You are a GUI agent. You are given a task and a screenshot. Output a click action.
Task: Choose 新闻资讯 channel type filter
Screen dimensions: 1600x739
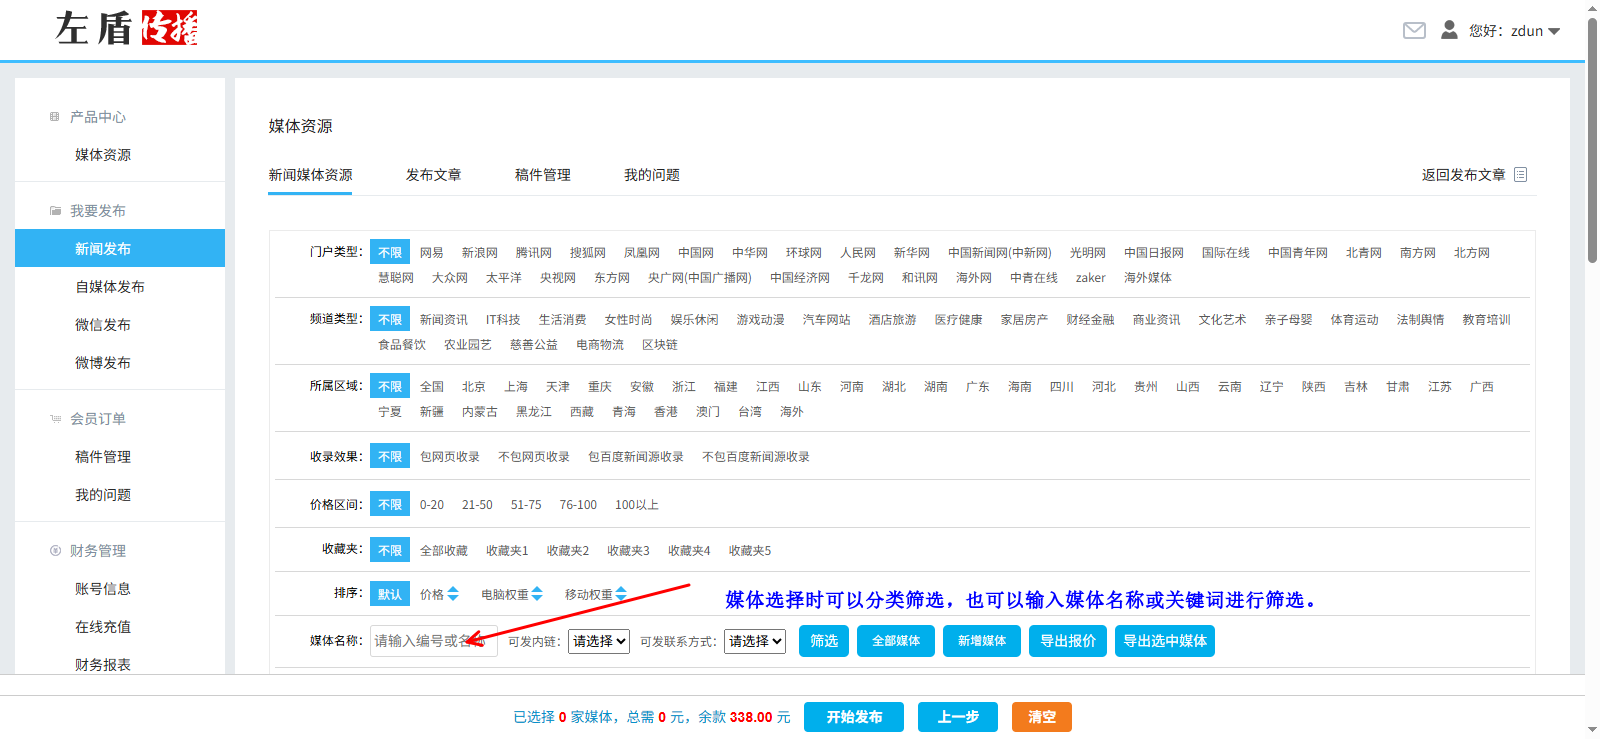443,320
